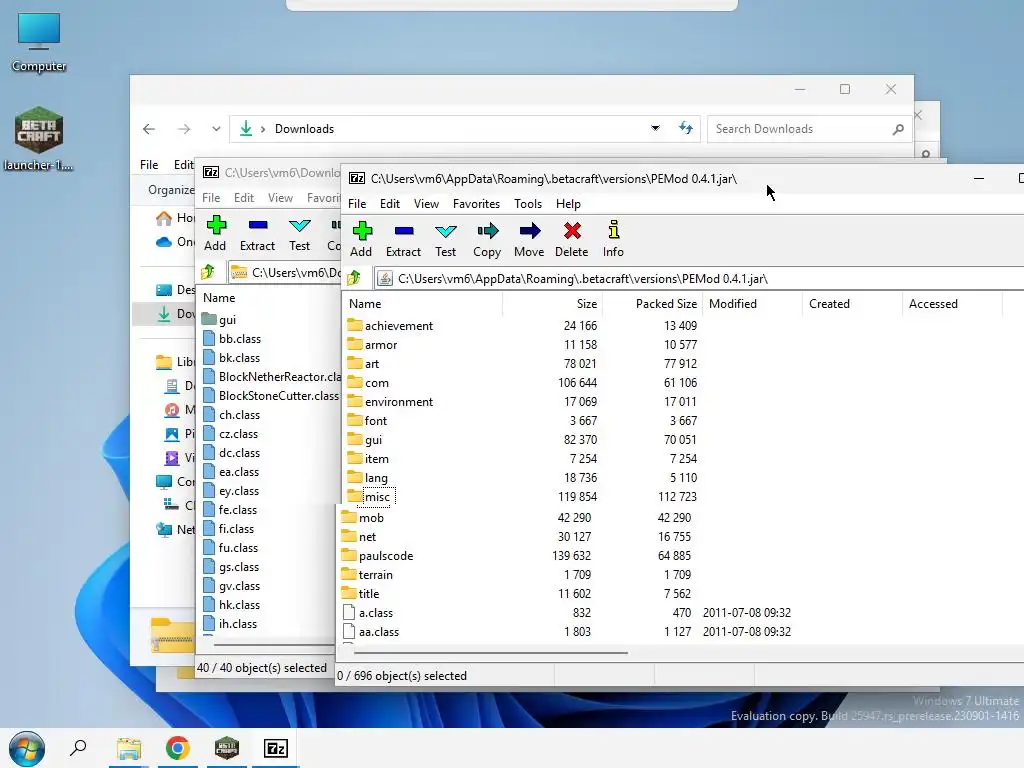Click the Copy toolbar icon
1024x768 pixels.
(487, 239)
